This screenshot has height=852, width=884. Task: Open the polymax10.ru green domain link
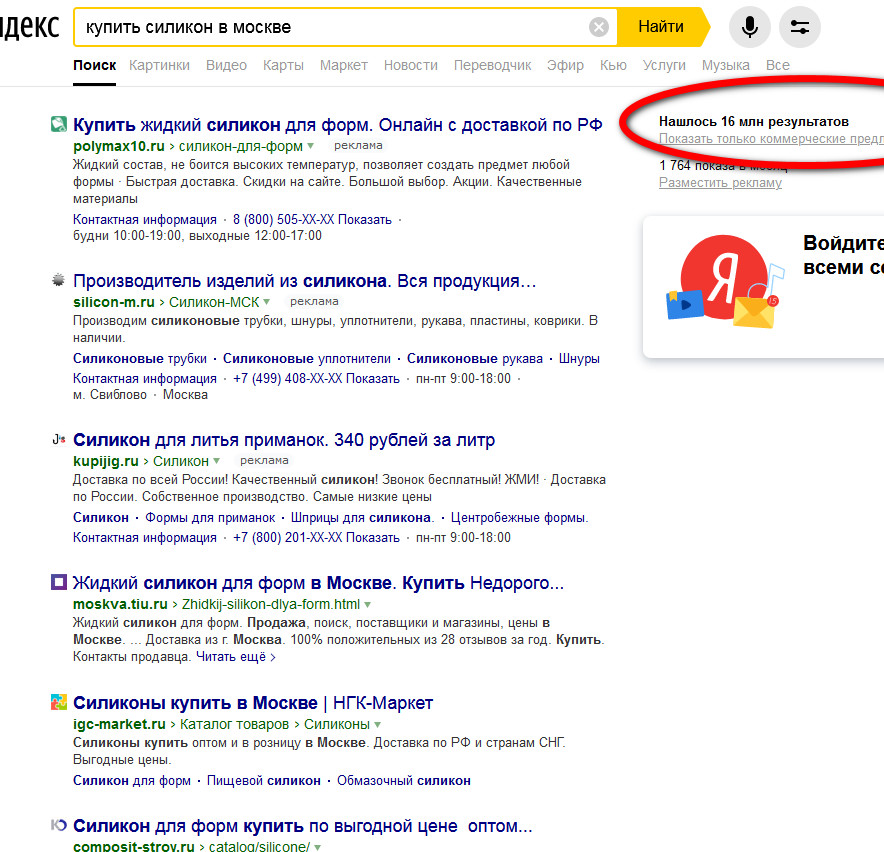118,146
